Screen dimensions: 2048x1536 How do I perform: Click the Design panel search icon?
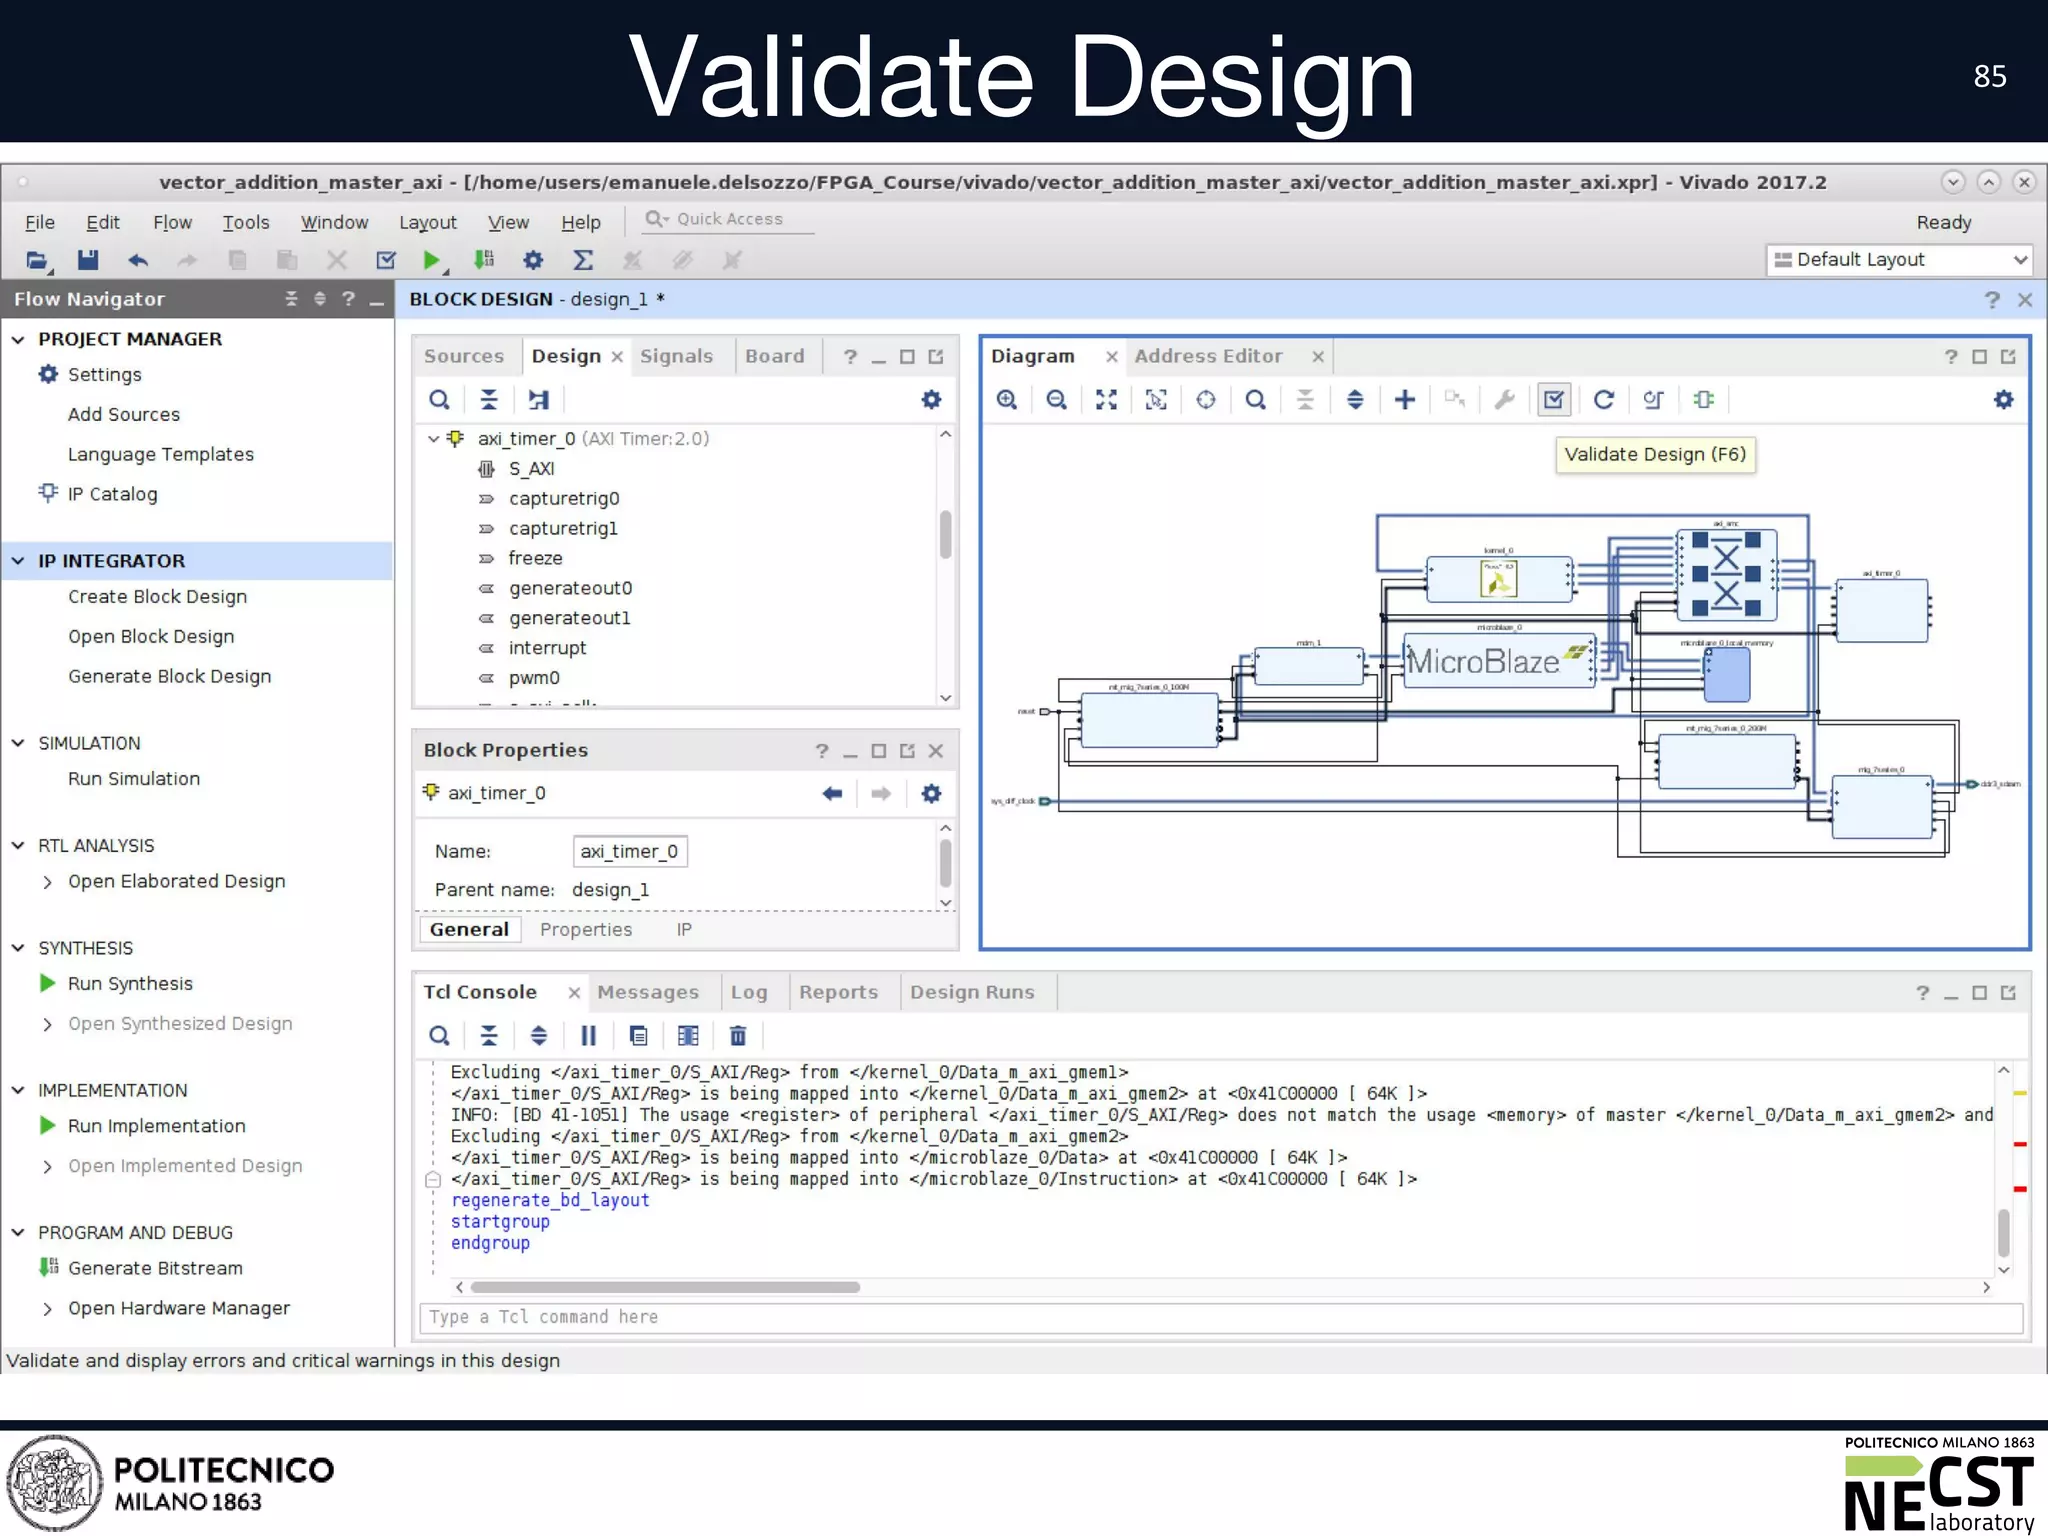coord(439,400)
